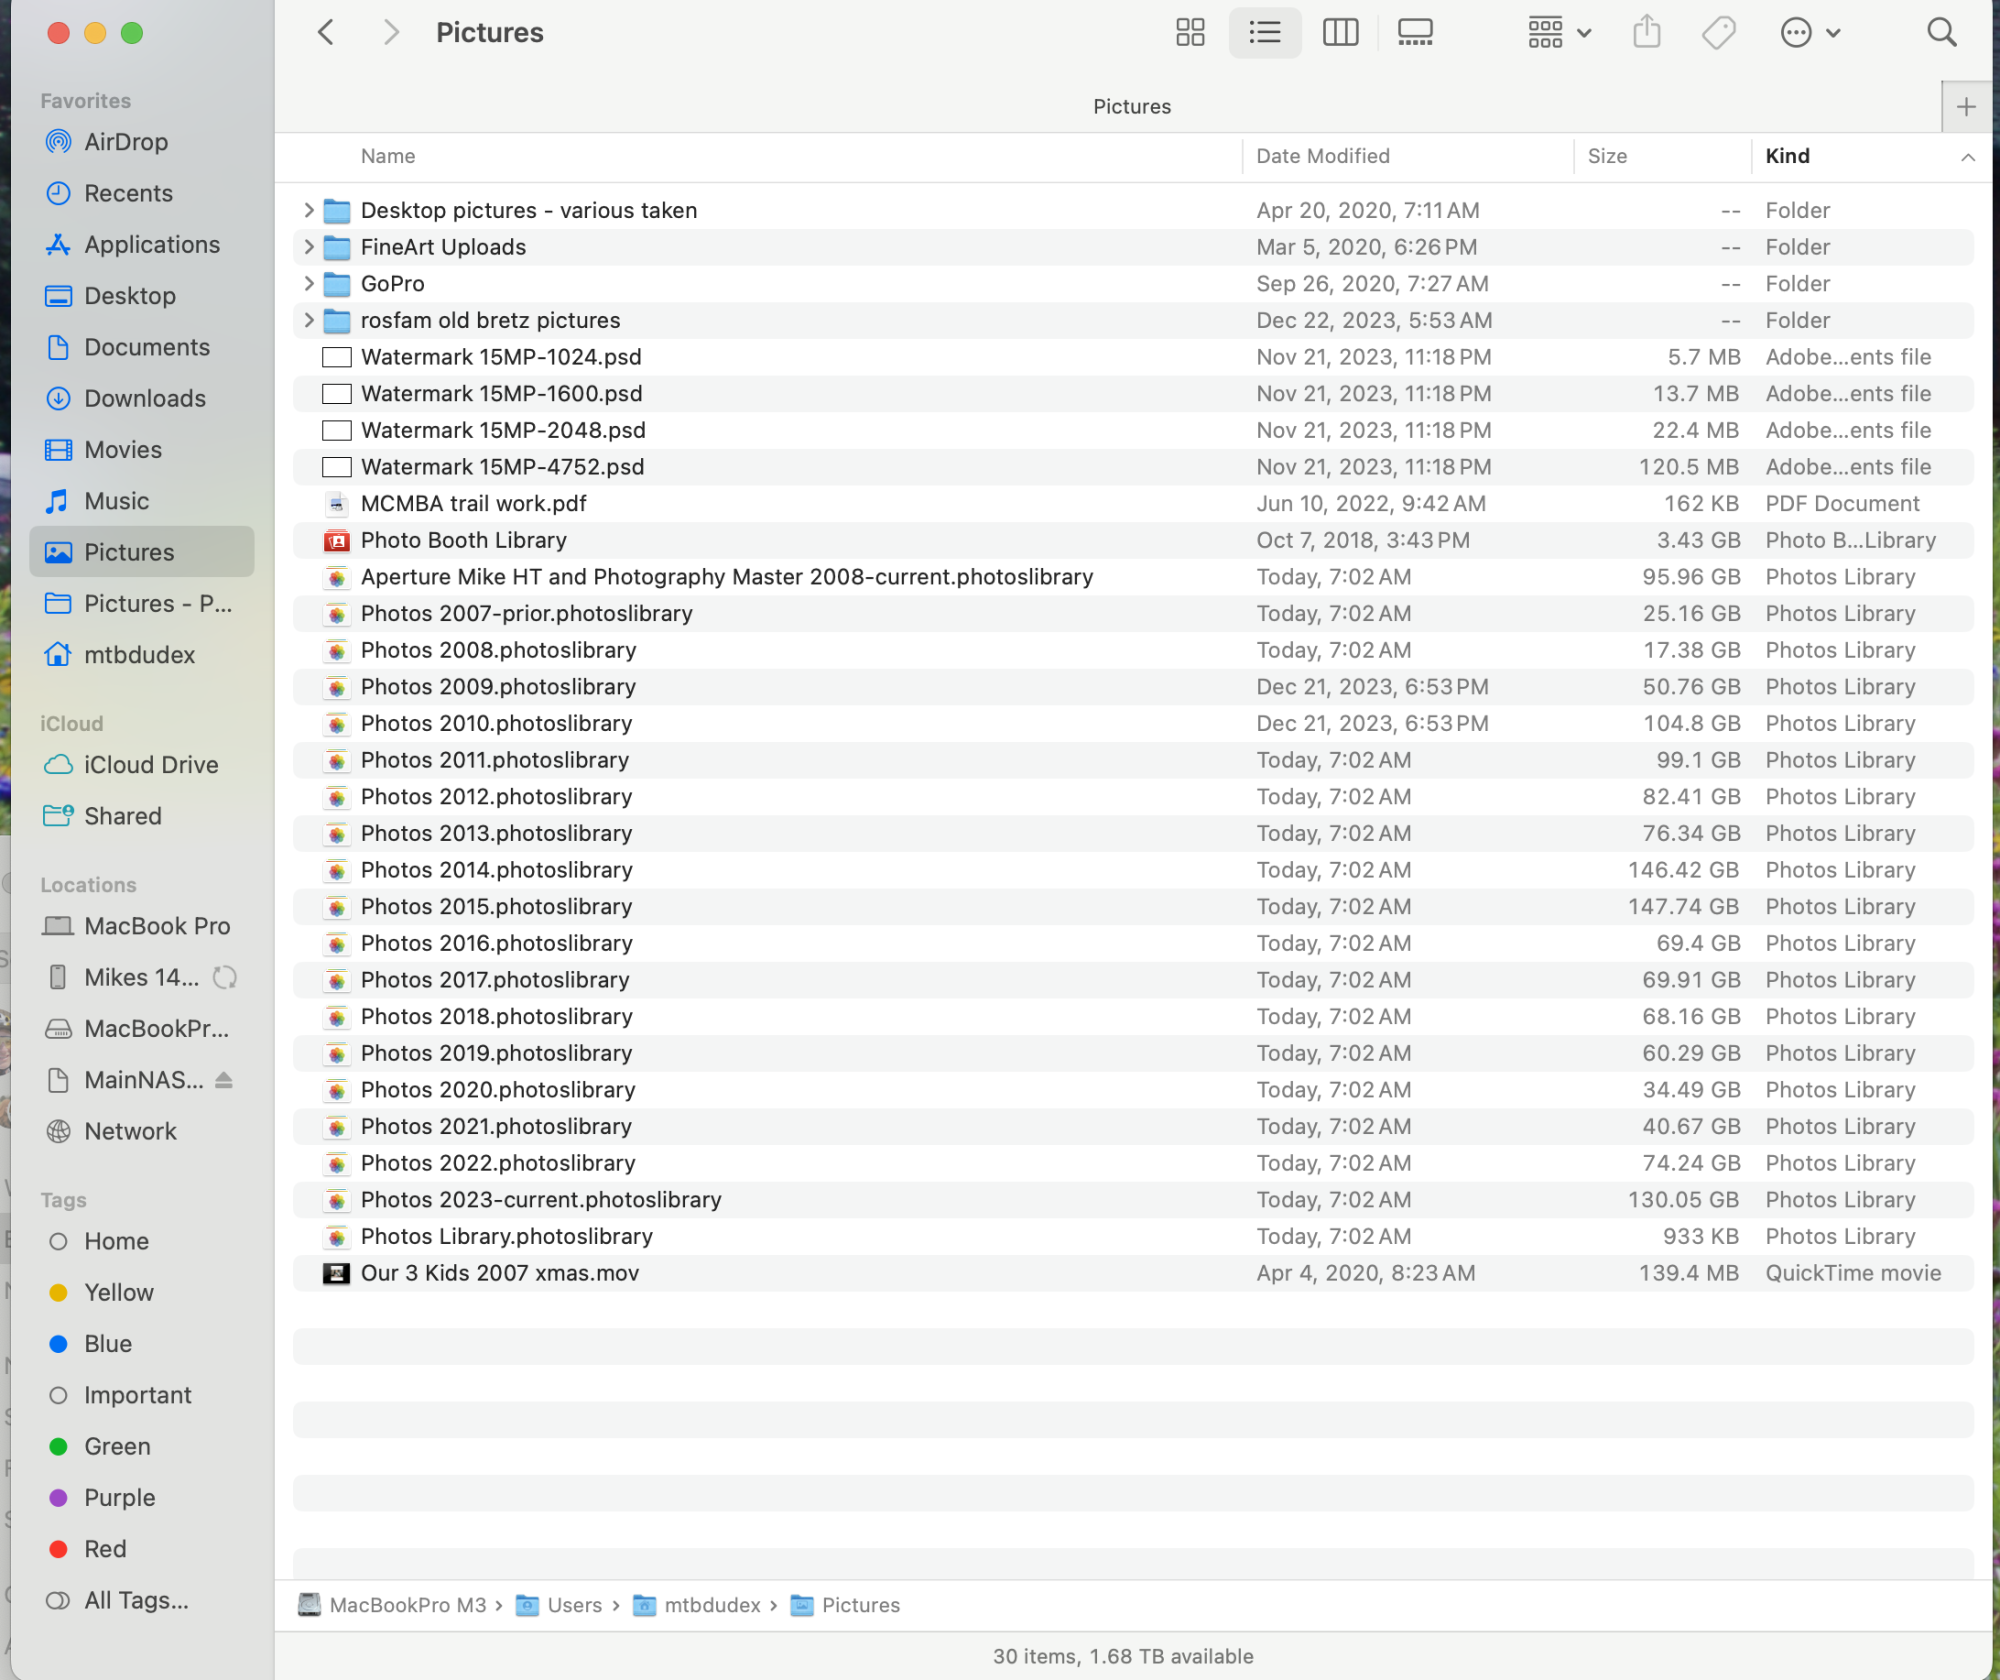Switch to list view
Image resolution: width=2000 pixels, height=1680 pixels.
click(1265, 33)
